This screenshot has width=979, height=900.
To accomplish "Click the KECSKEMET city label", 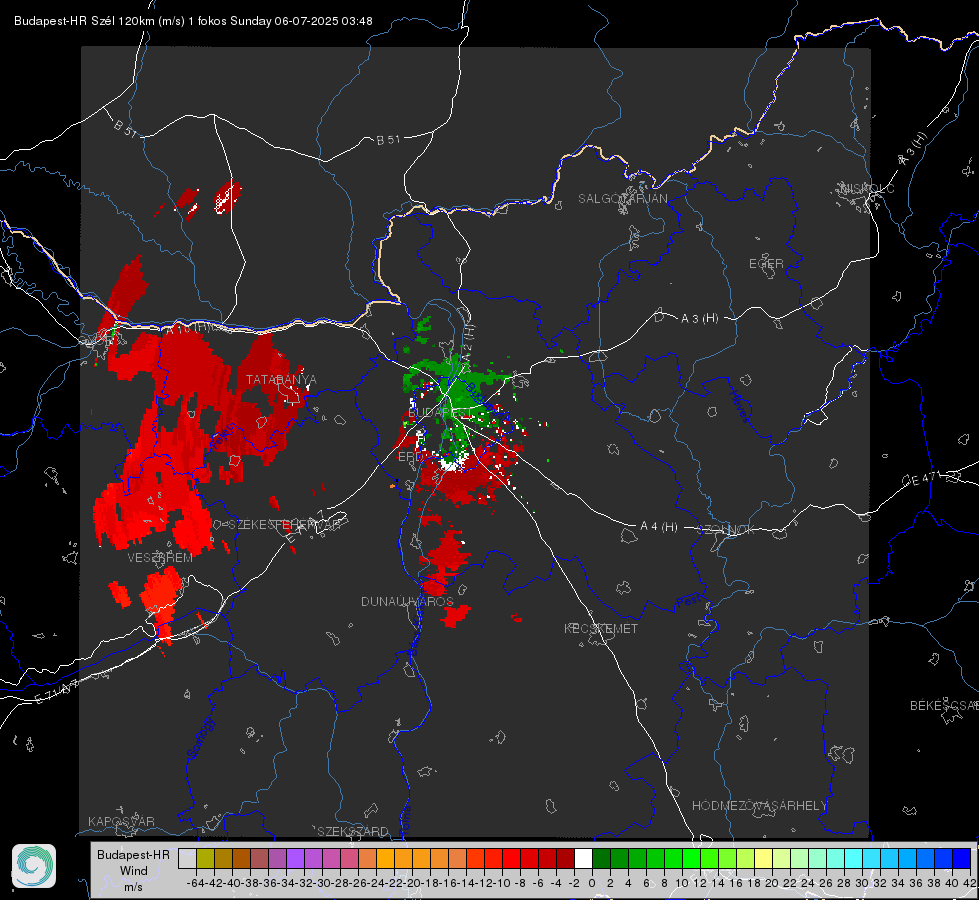I will tap(601, 628).
